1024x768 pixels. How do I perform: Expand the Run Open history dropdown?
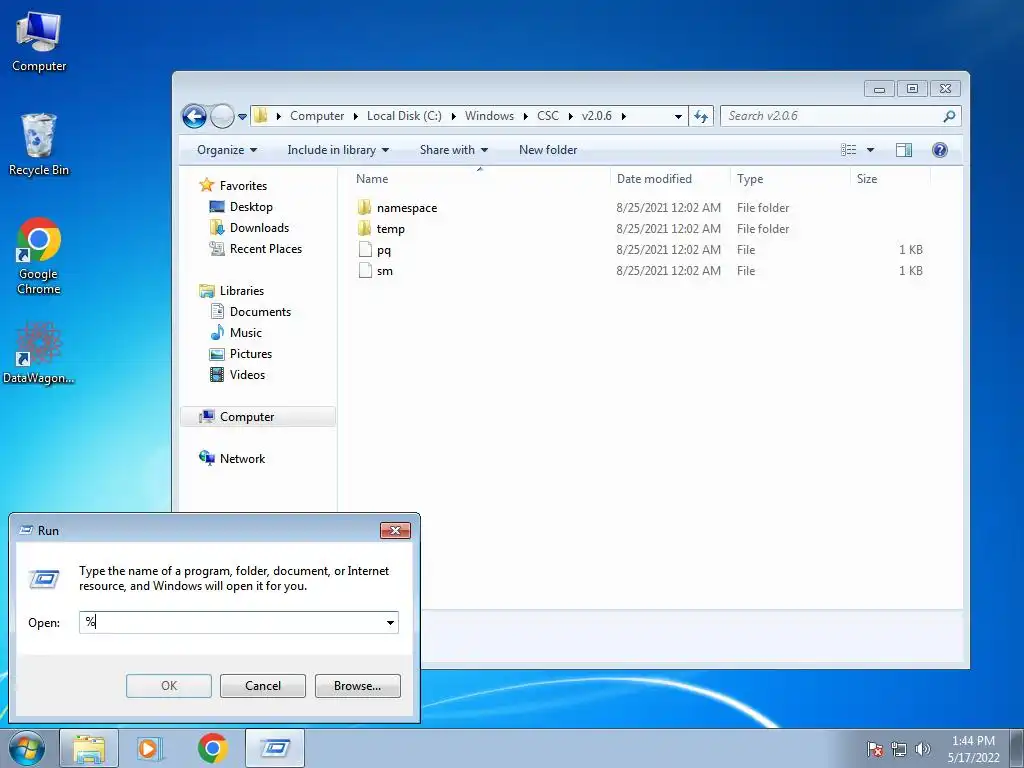click(391, 622)
